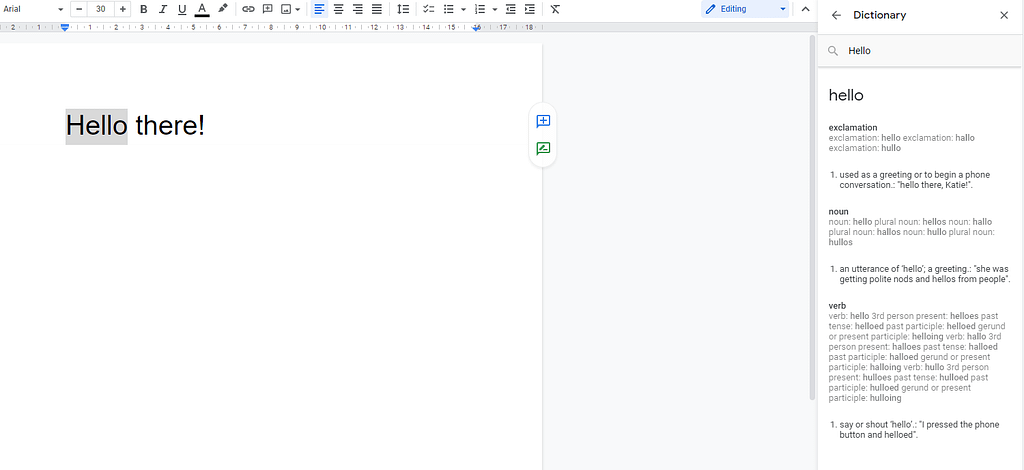Click the Clear formatting icon

(x=555, y=9)
